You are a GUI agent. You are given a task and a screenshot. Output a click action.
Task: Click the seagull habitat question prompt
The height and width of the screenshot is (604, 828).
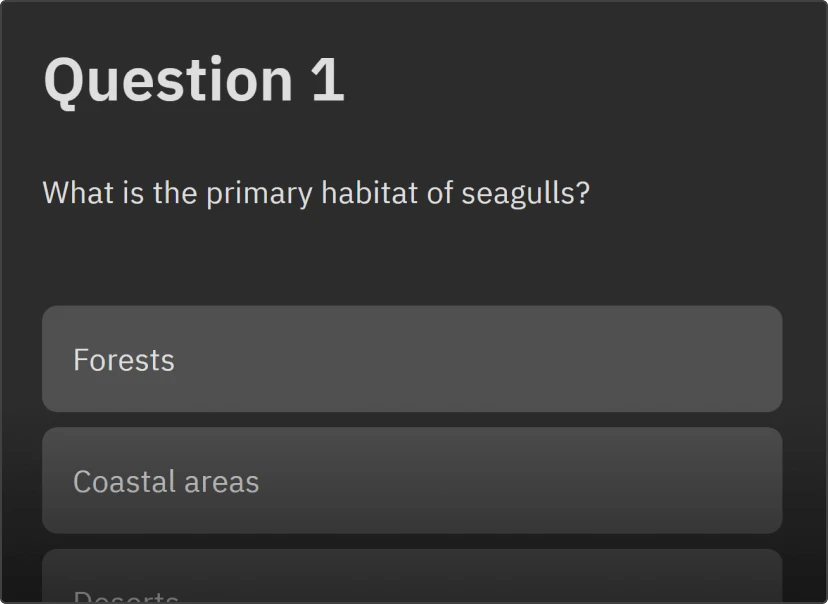(x=315, y=193)
